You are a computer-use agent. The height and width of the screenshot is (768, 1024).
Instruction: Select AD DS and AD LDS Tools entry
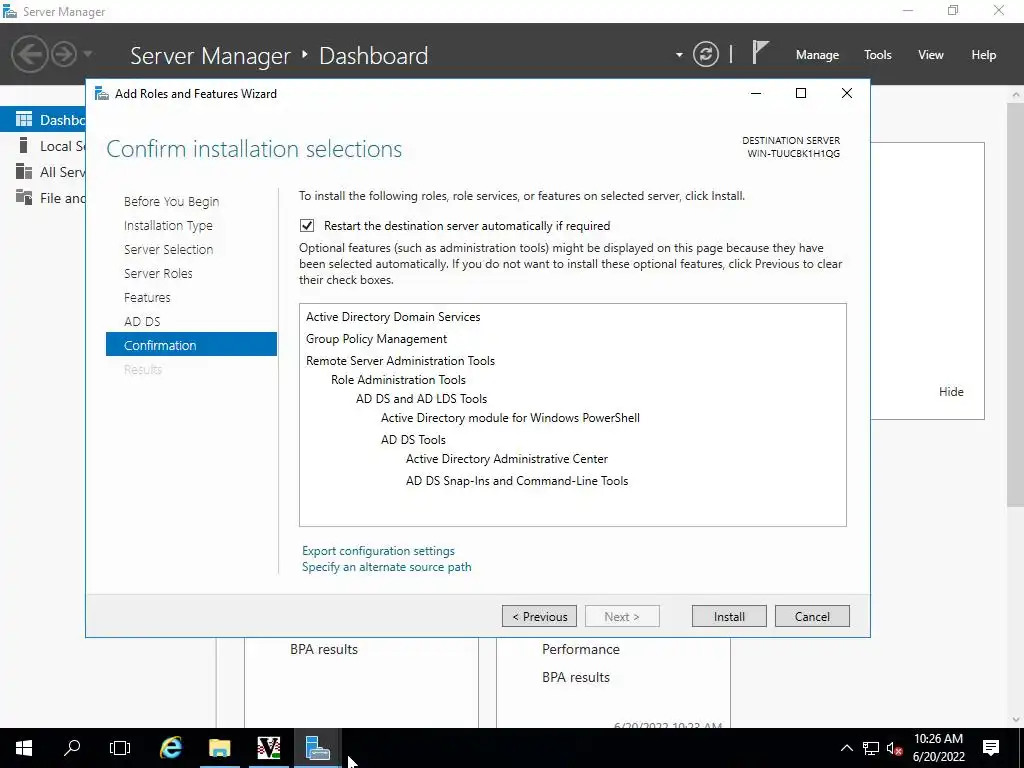[x=421, y=398]
